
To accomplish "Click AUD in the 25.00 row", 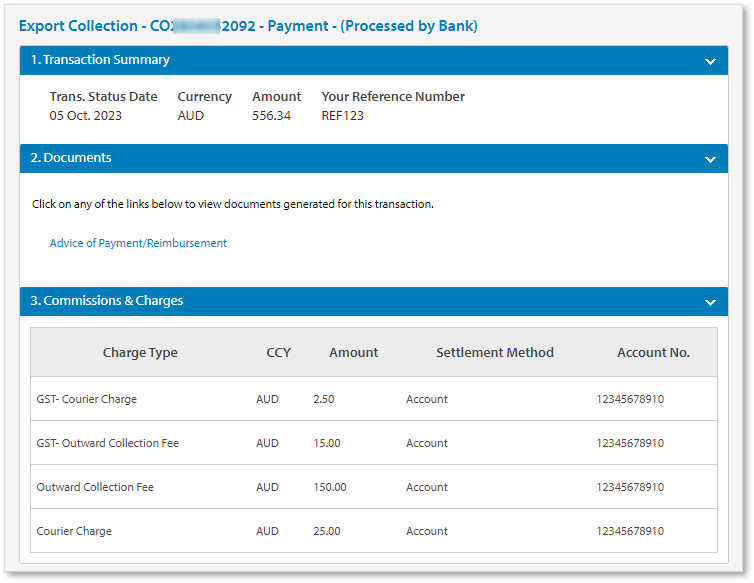I will click(267, 531).
